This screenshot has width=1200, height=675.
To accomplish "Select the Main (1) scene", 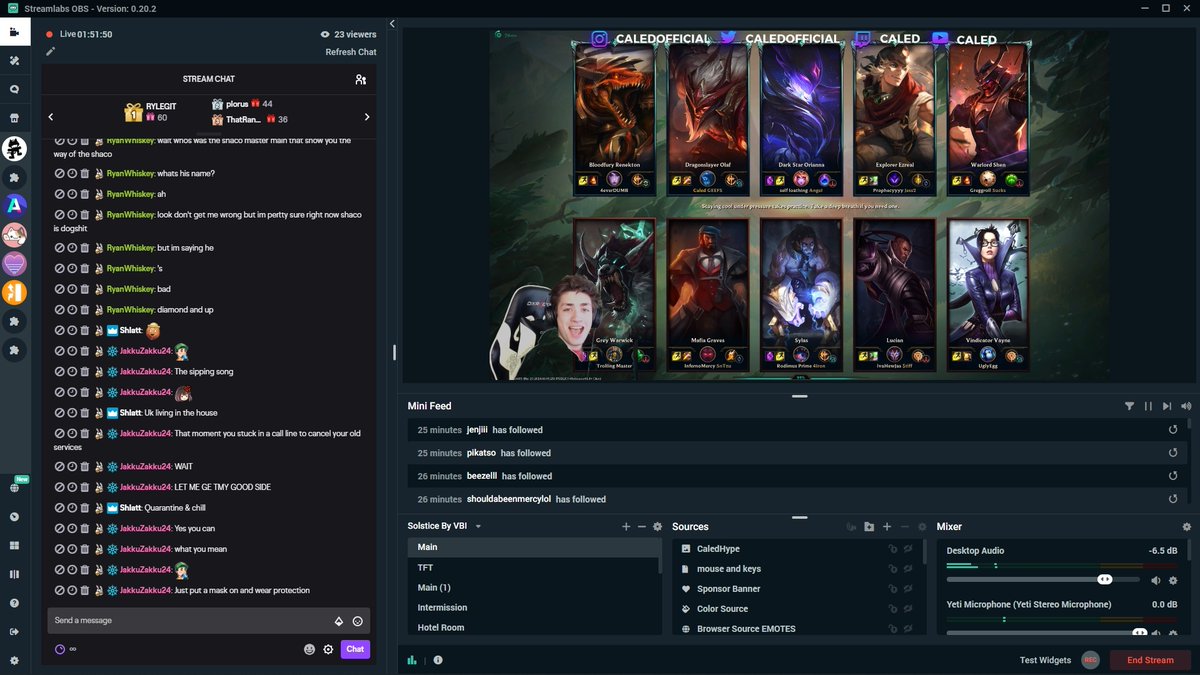I will click(x=534, y=587).
